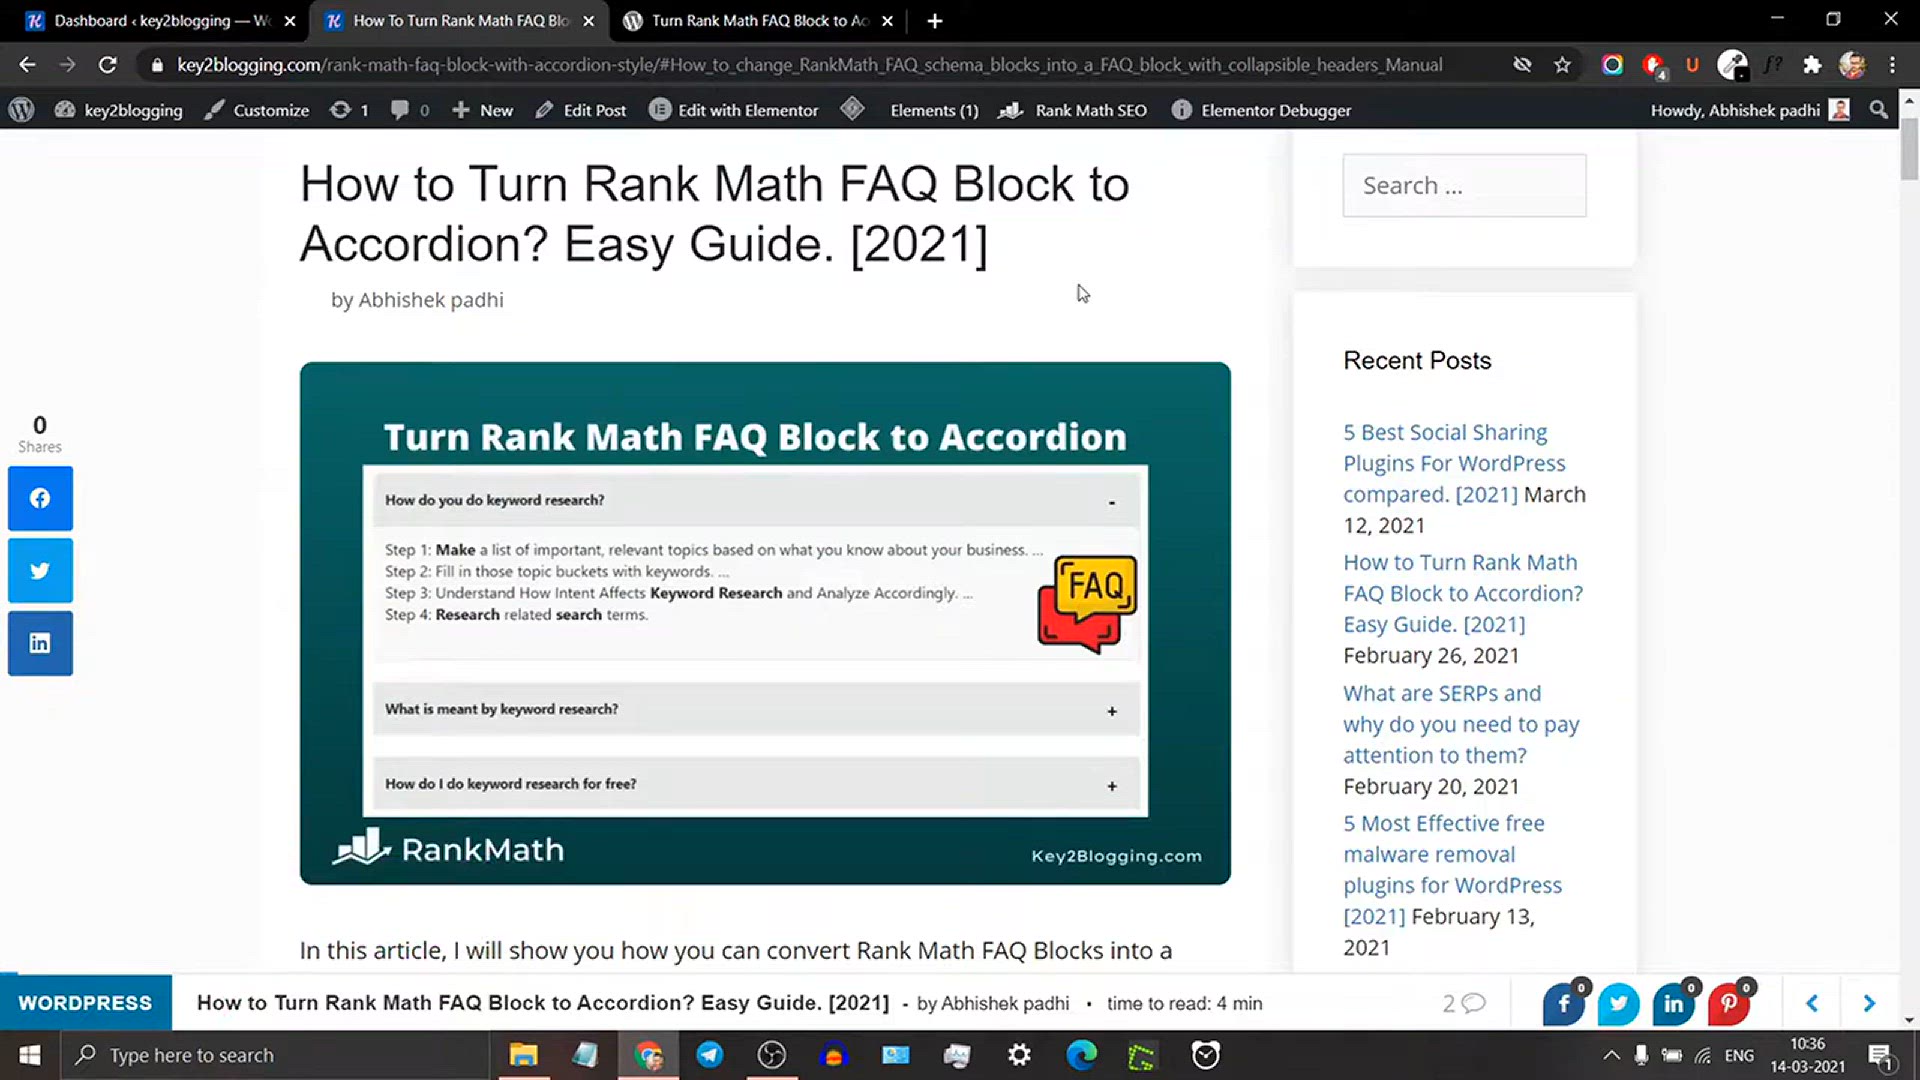Click taskbar Type here to search box

pos(275,1055)
